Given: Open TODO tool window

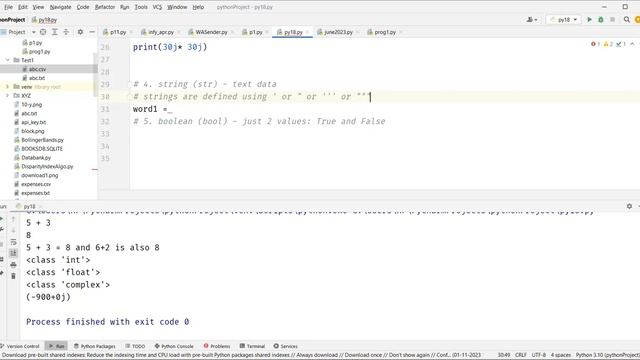Looking at the screenshot, I should point(135,346).
